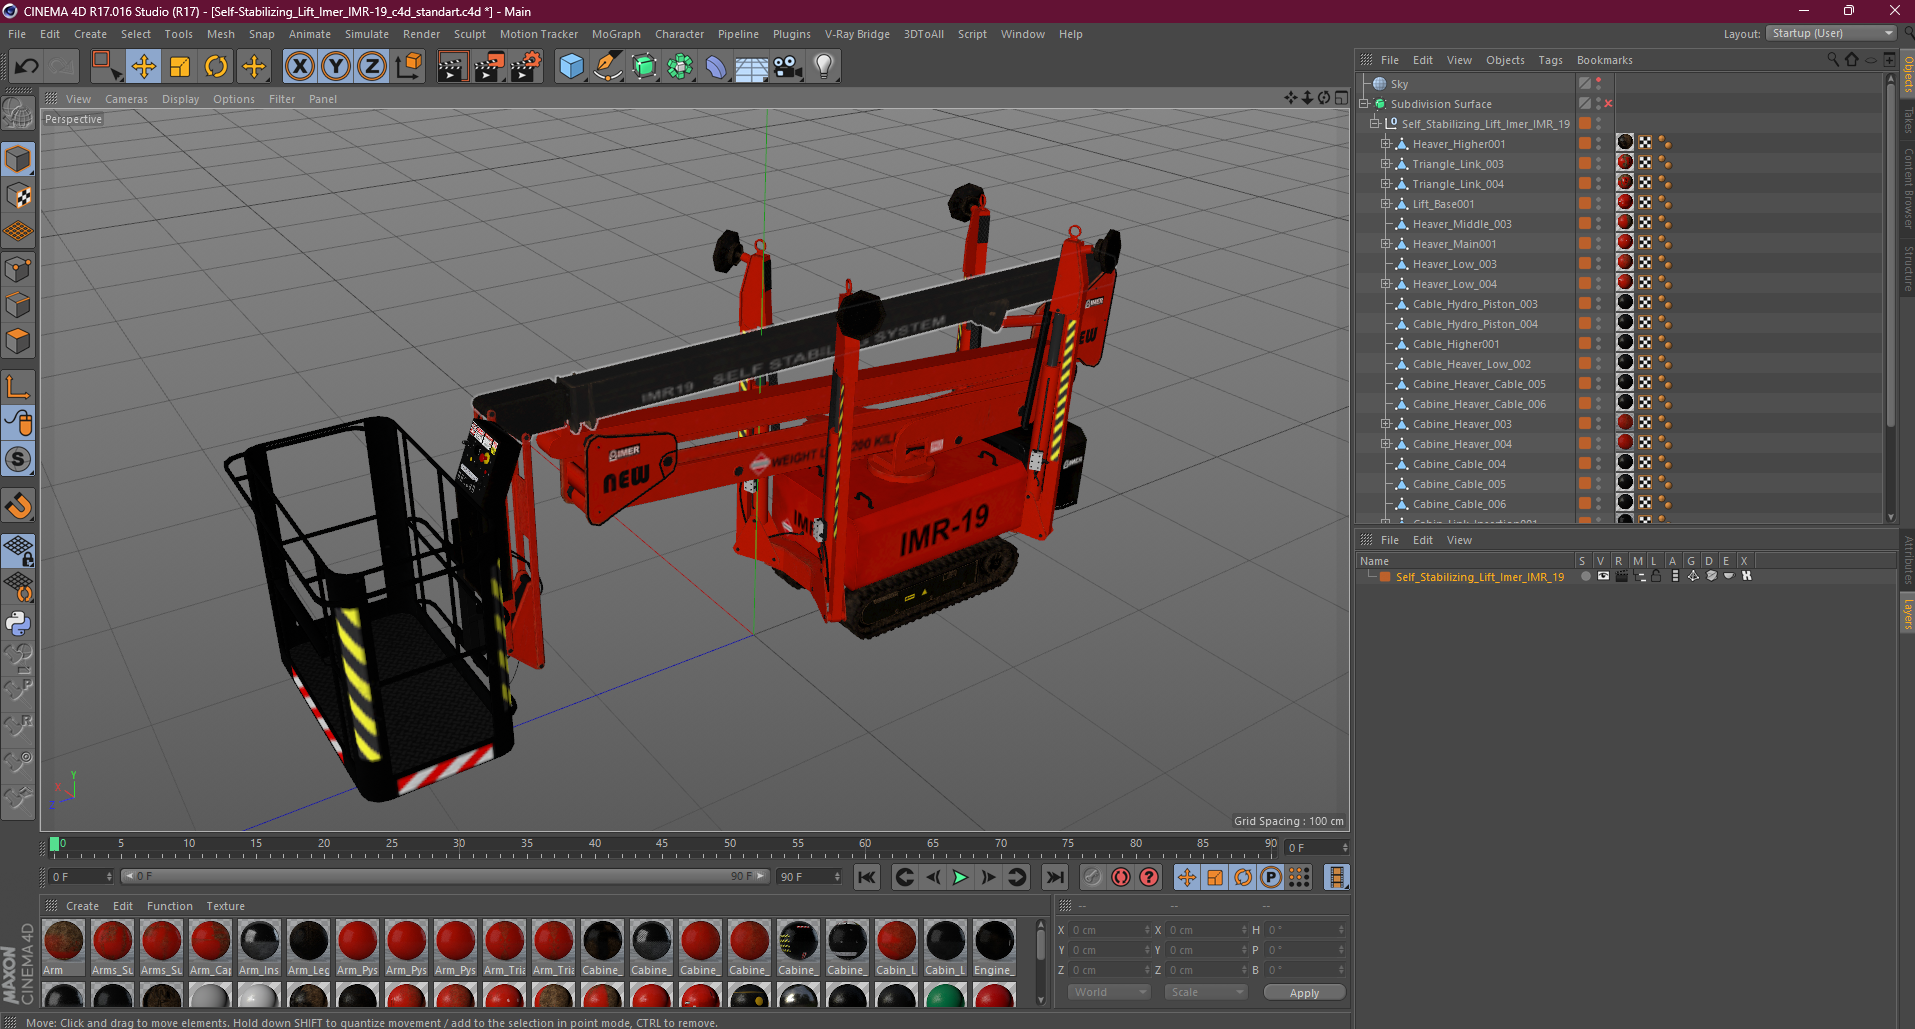The height and width of the screenshot is (1029, 1915).
Task: Toggle Z axis lock
Action: (x=372, y=67)
